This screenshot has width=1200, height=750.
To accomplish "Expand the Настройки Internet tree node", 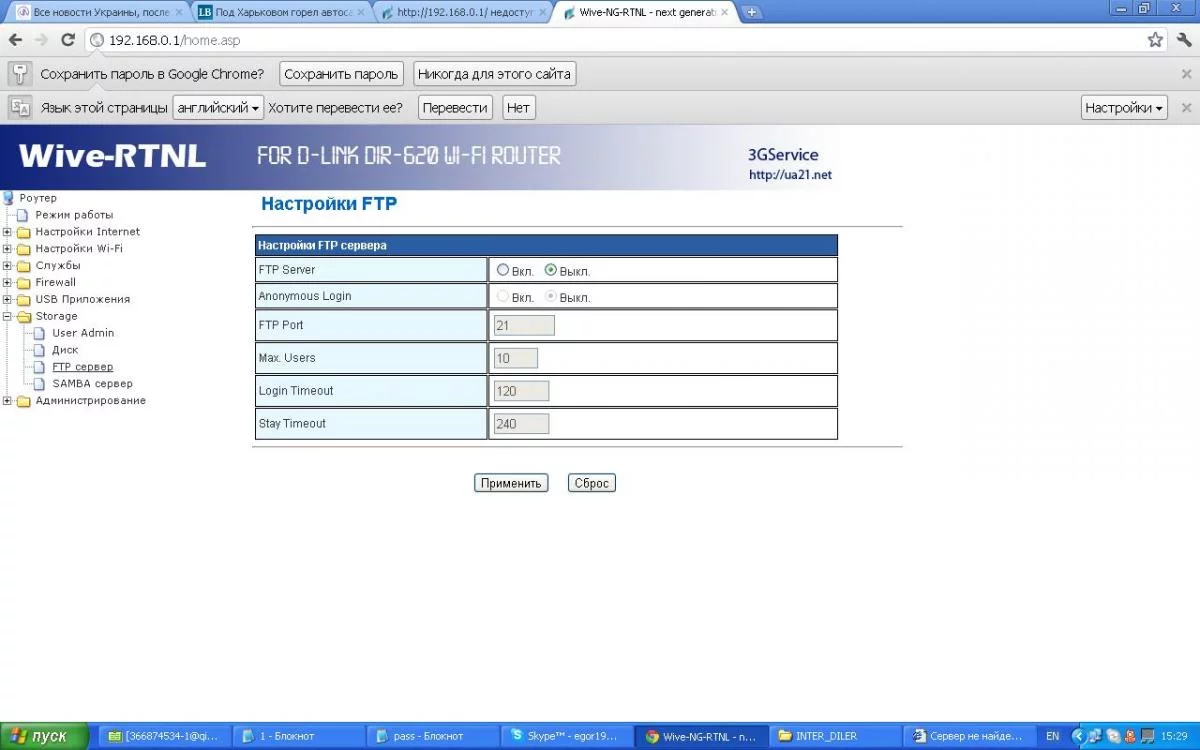I will (7, 232).
